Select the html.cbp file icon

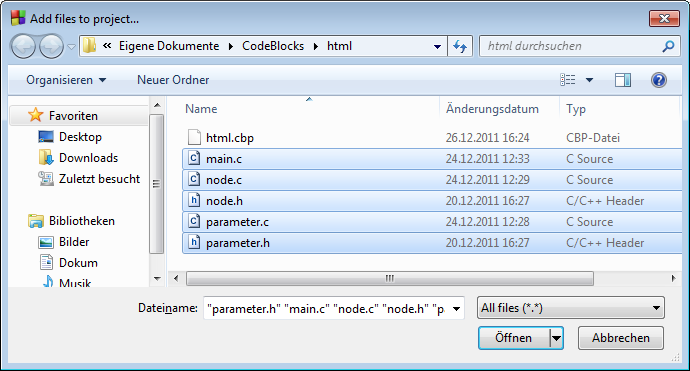point(194,138)
